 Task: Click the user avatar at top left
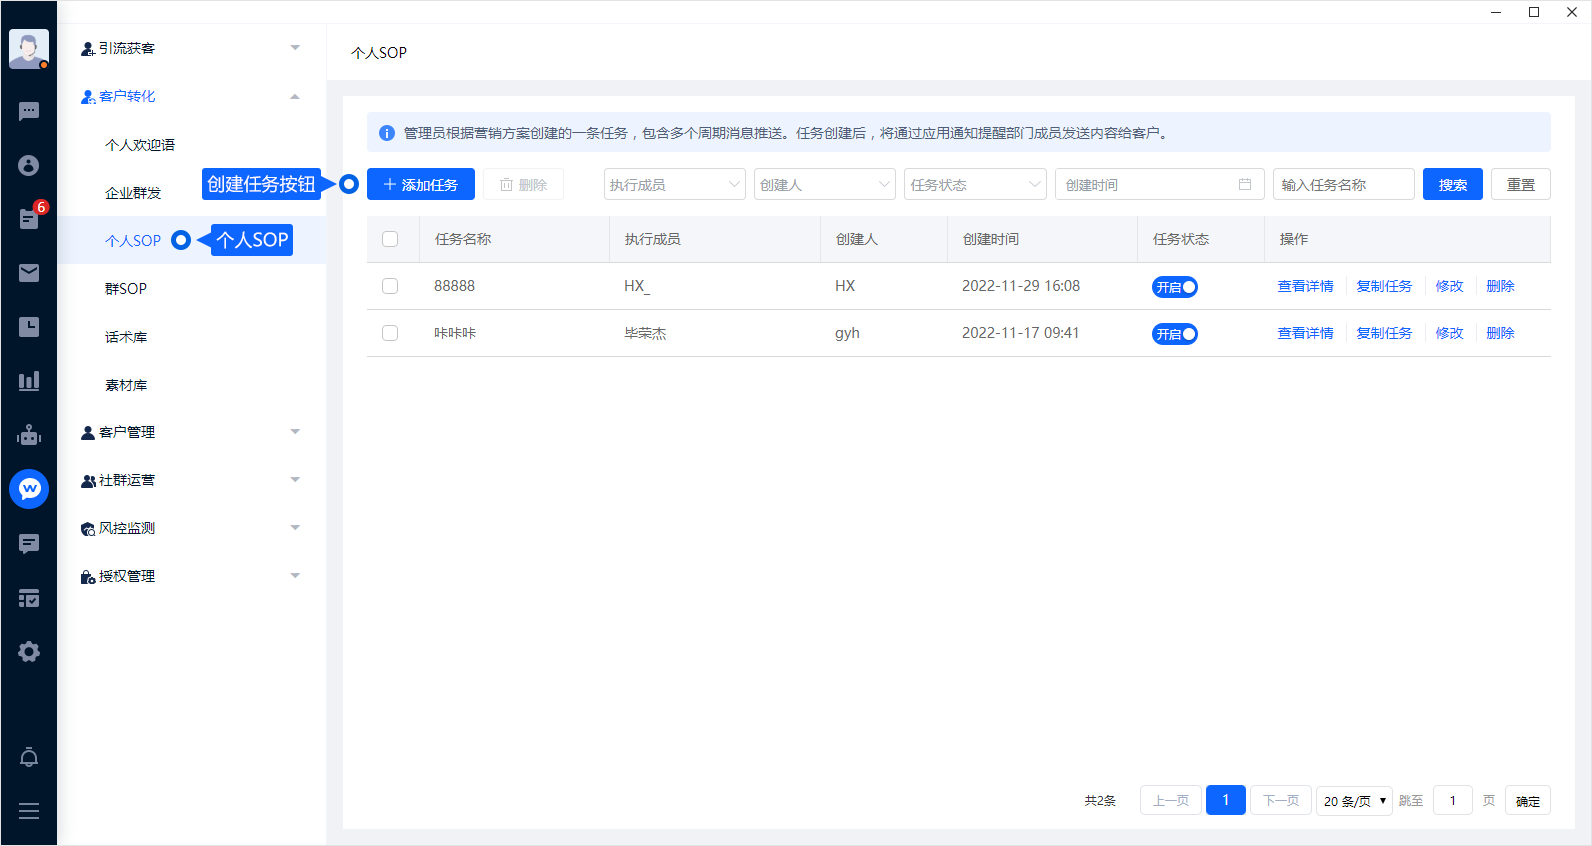[x=29, y=48]
